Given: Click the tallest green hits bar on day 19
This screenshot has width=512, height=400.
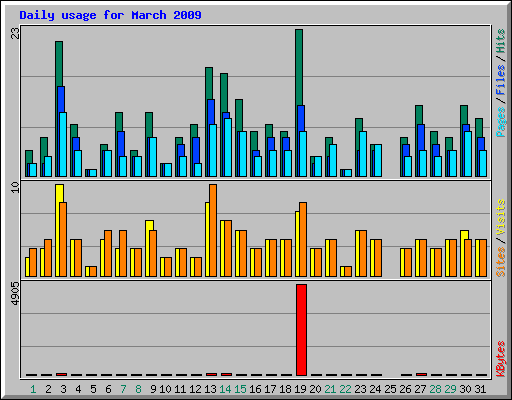Looking at the screenshot, I should click(299, 67).
